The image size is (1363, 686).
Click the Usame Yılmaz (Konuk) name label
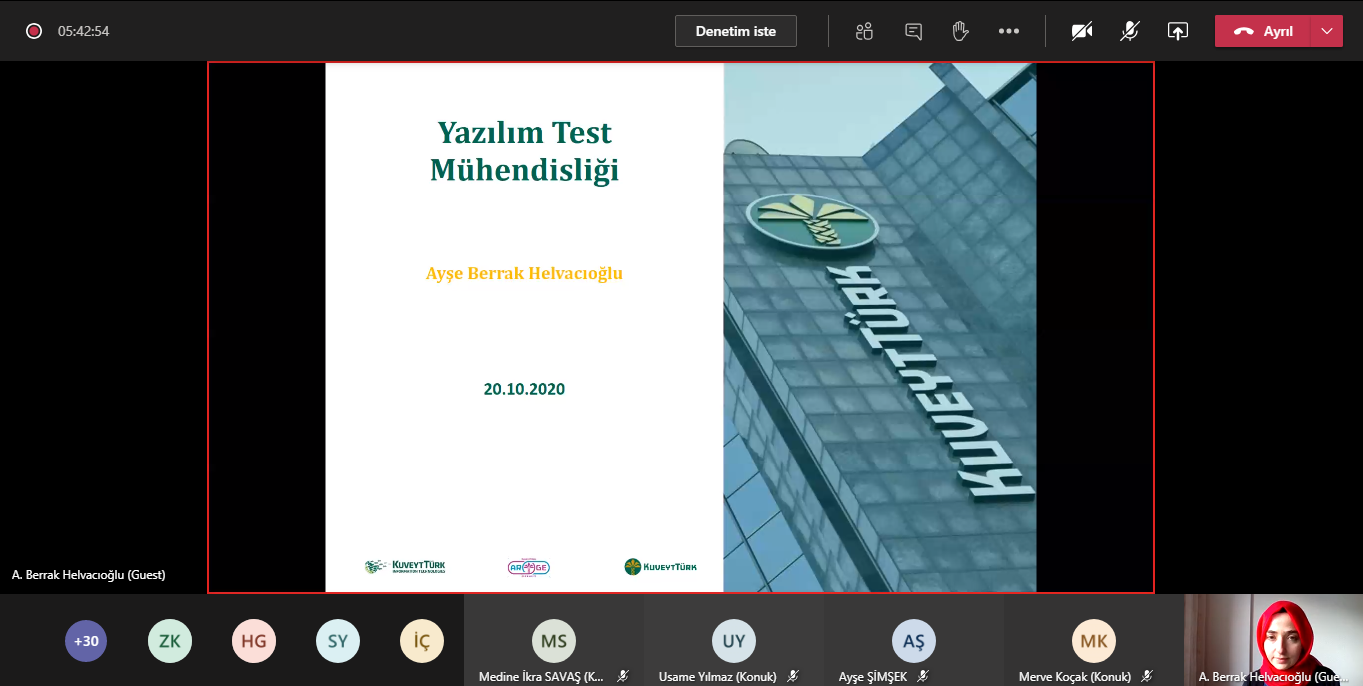click(x=717, y=677)
